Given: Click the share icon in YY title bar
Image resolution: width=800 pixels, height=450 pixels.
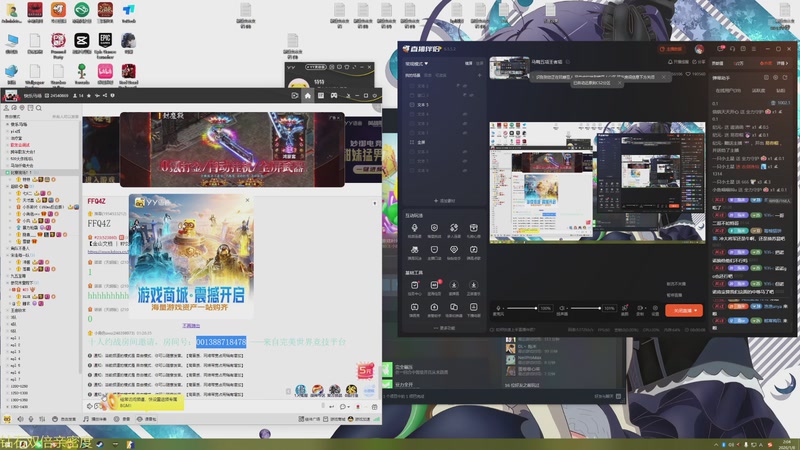Looking at the screenshot, I should pos(105,95).
